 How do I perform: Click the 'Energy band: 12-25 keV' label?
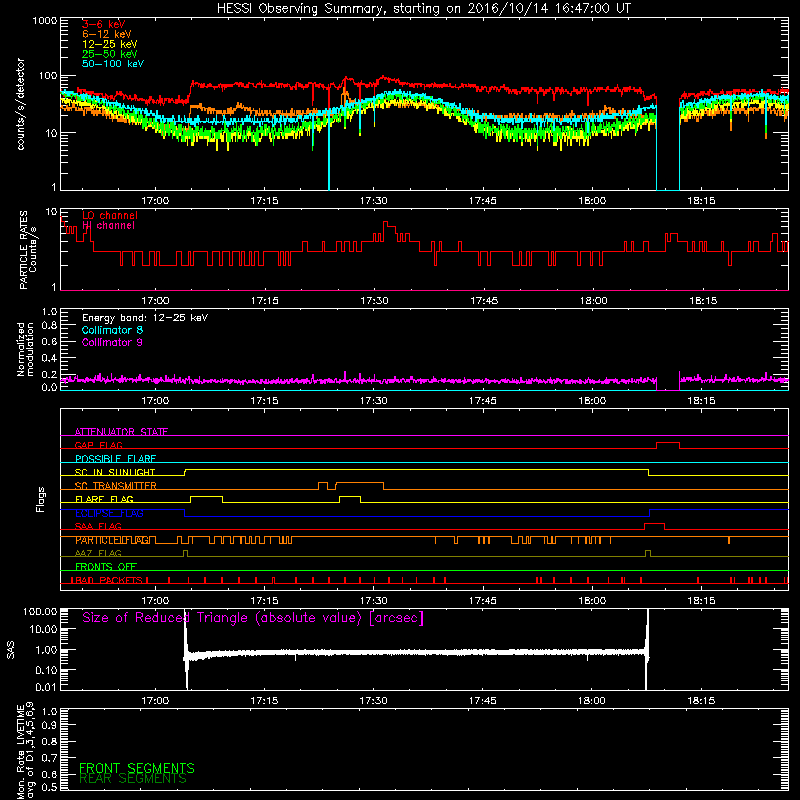(x=145, y=318)
